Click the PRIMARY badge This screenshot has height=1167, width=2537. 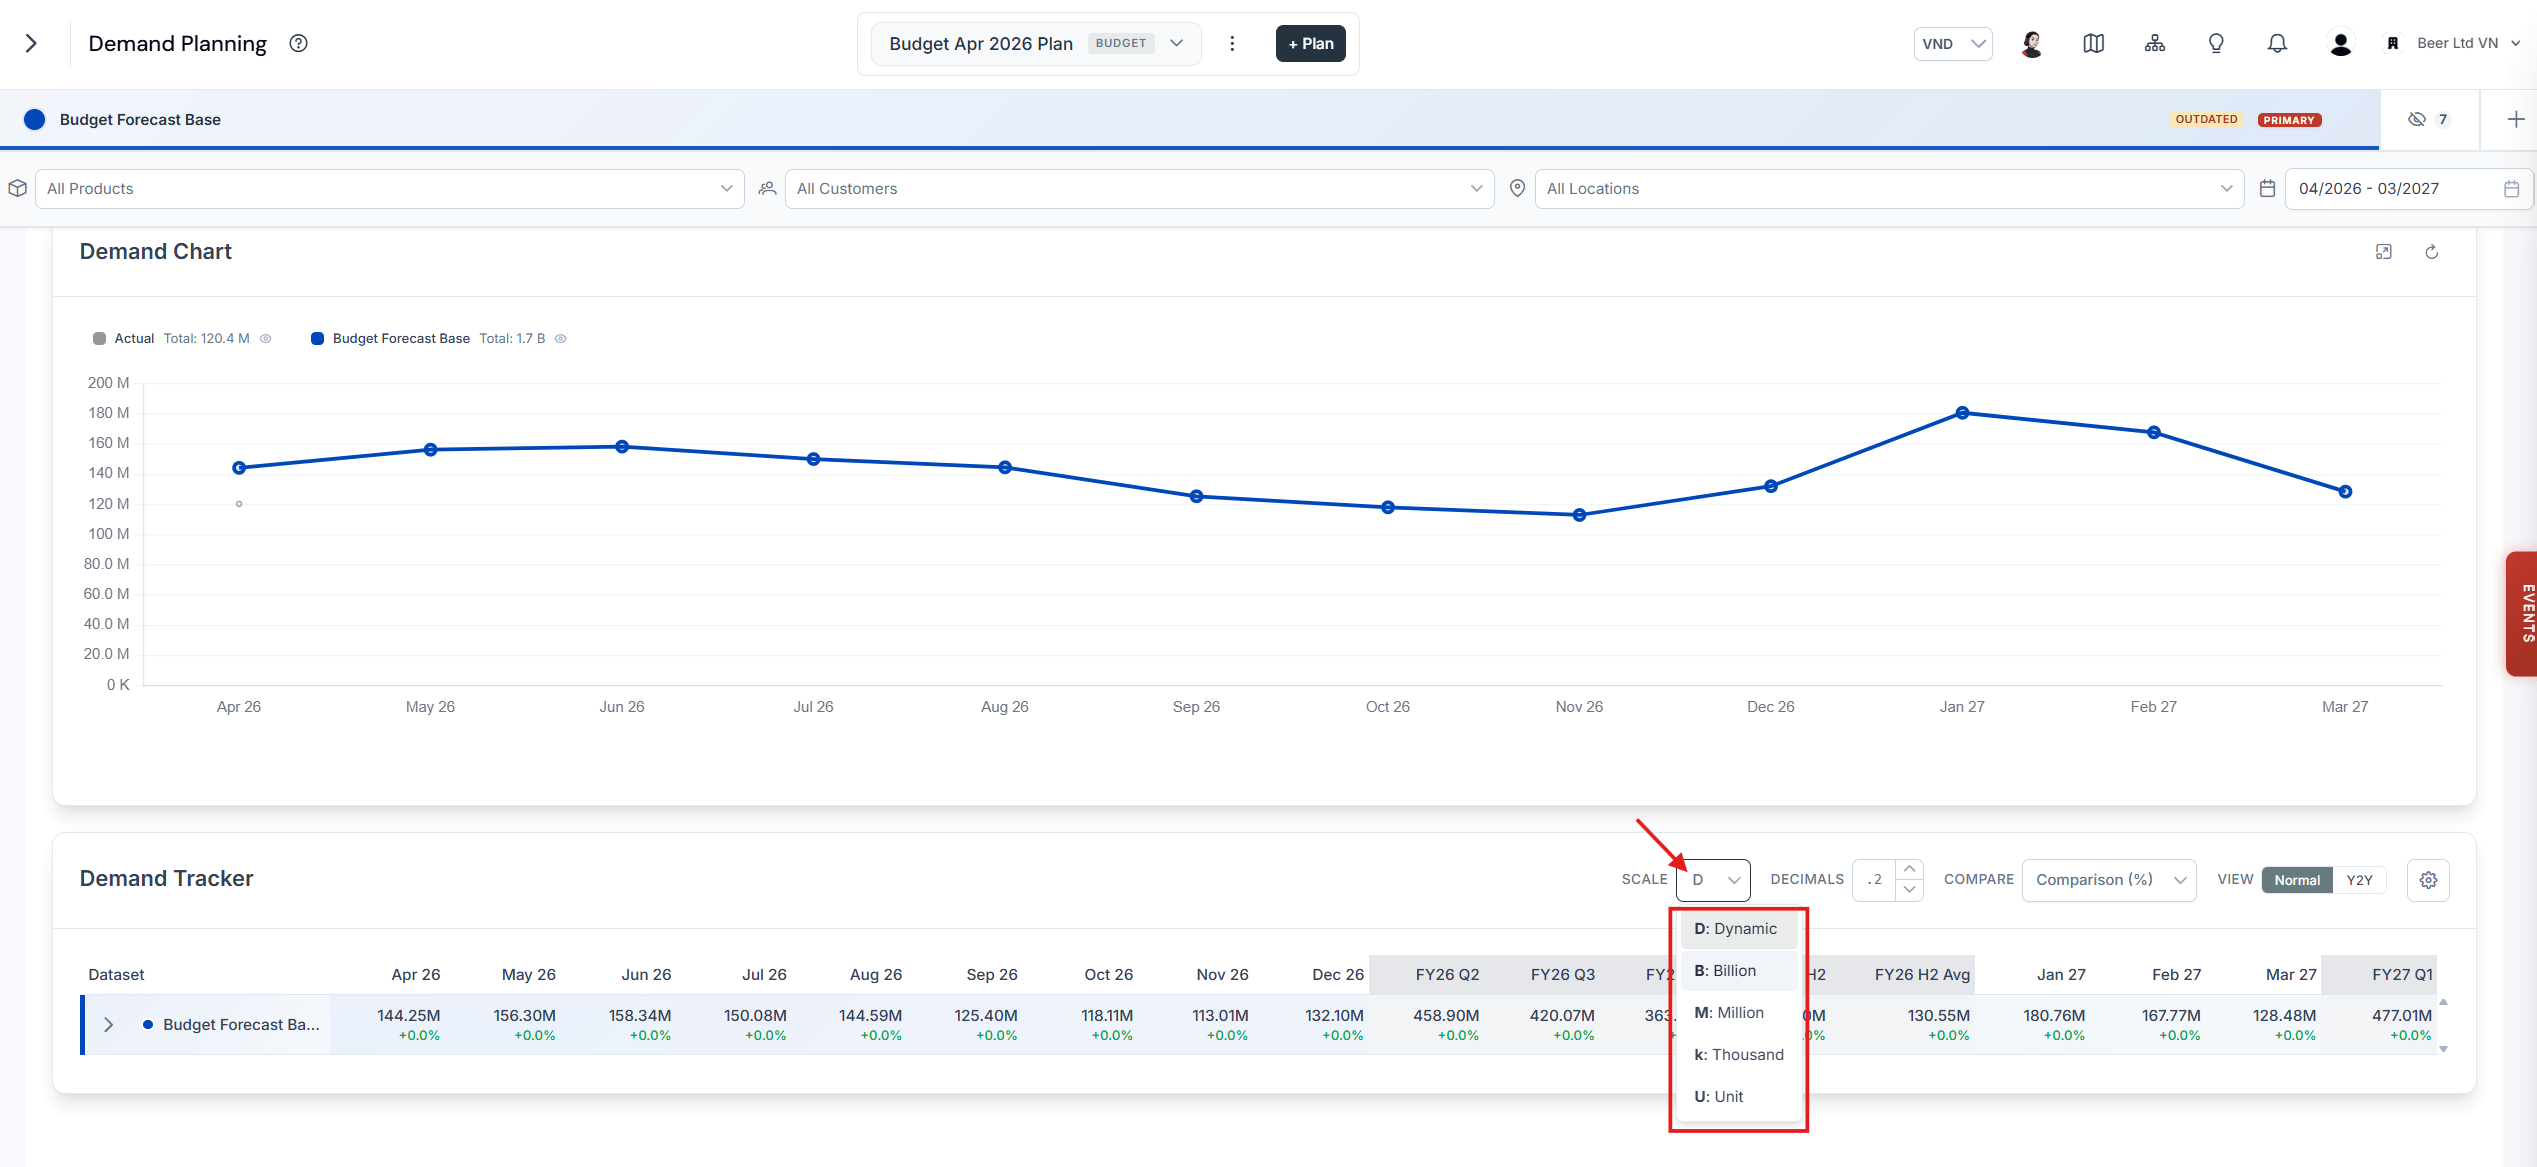click(x=2289, y=119)
